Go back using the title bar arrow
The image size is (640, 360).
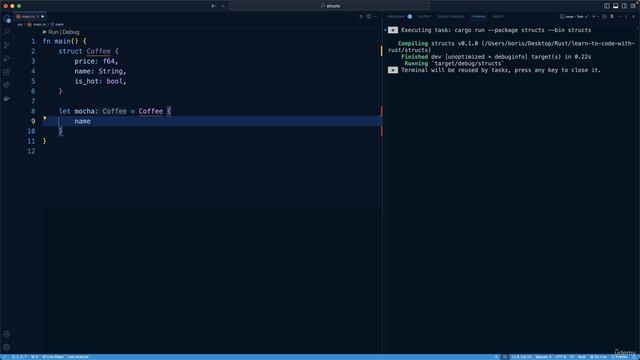pos(213,6)
